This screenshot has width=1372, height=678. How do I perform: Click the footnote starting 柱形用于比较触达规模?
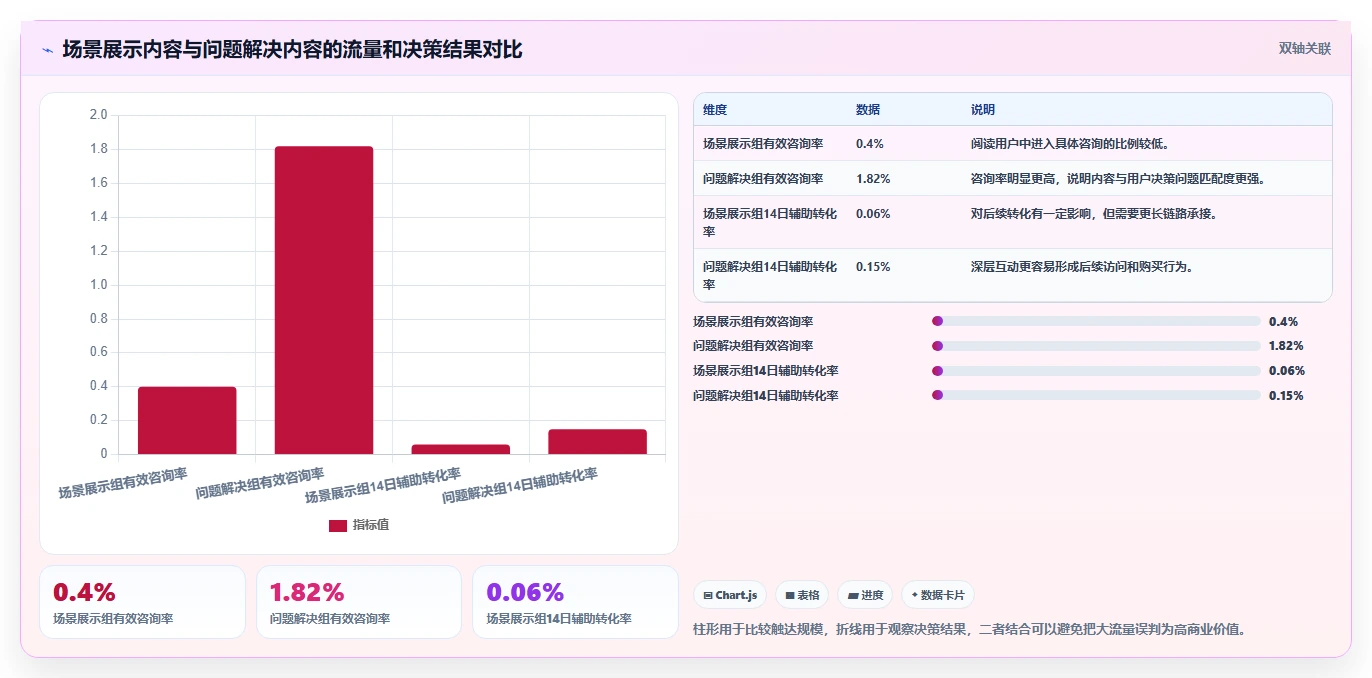[969, 630]
